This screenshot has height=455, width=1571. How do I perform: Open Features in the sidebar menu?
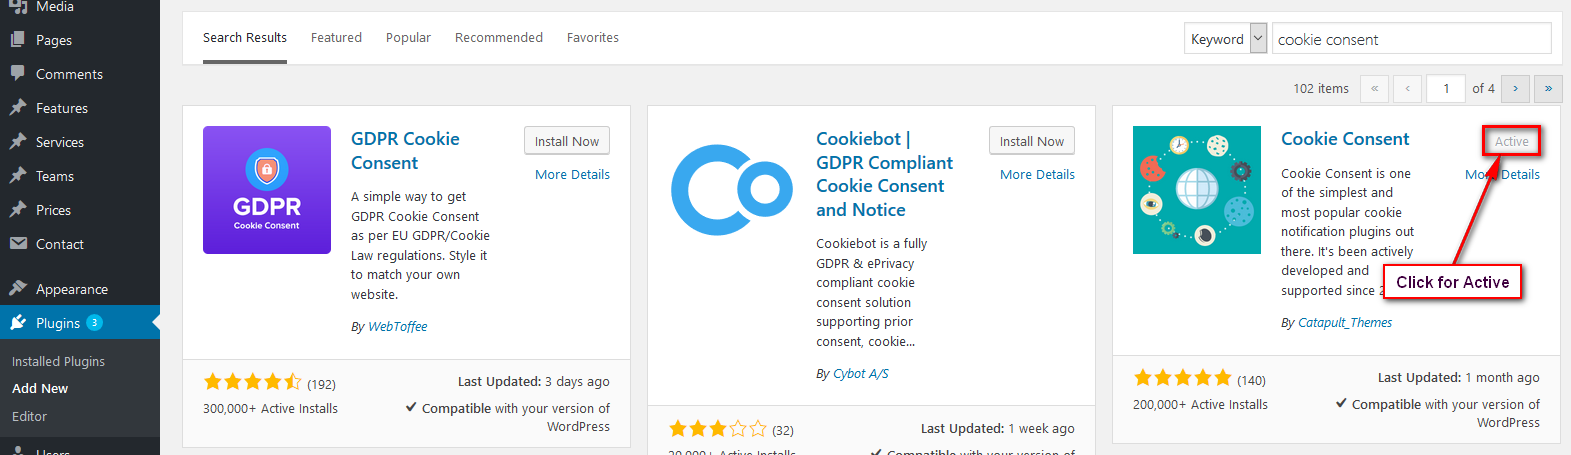pos(62,108)
